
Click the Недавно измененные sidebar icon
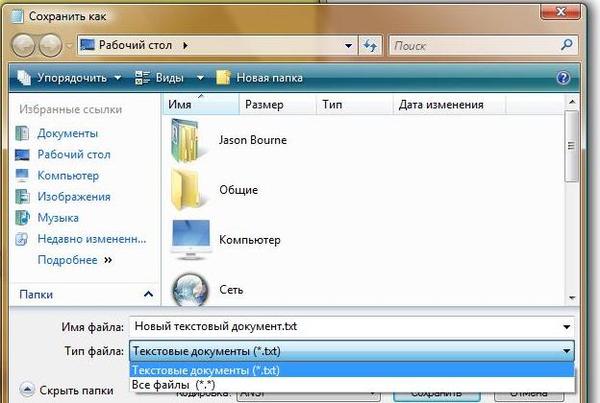tap(22, 239)
